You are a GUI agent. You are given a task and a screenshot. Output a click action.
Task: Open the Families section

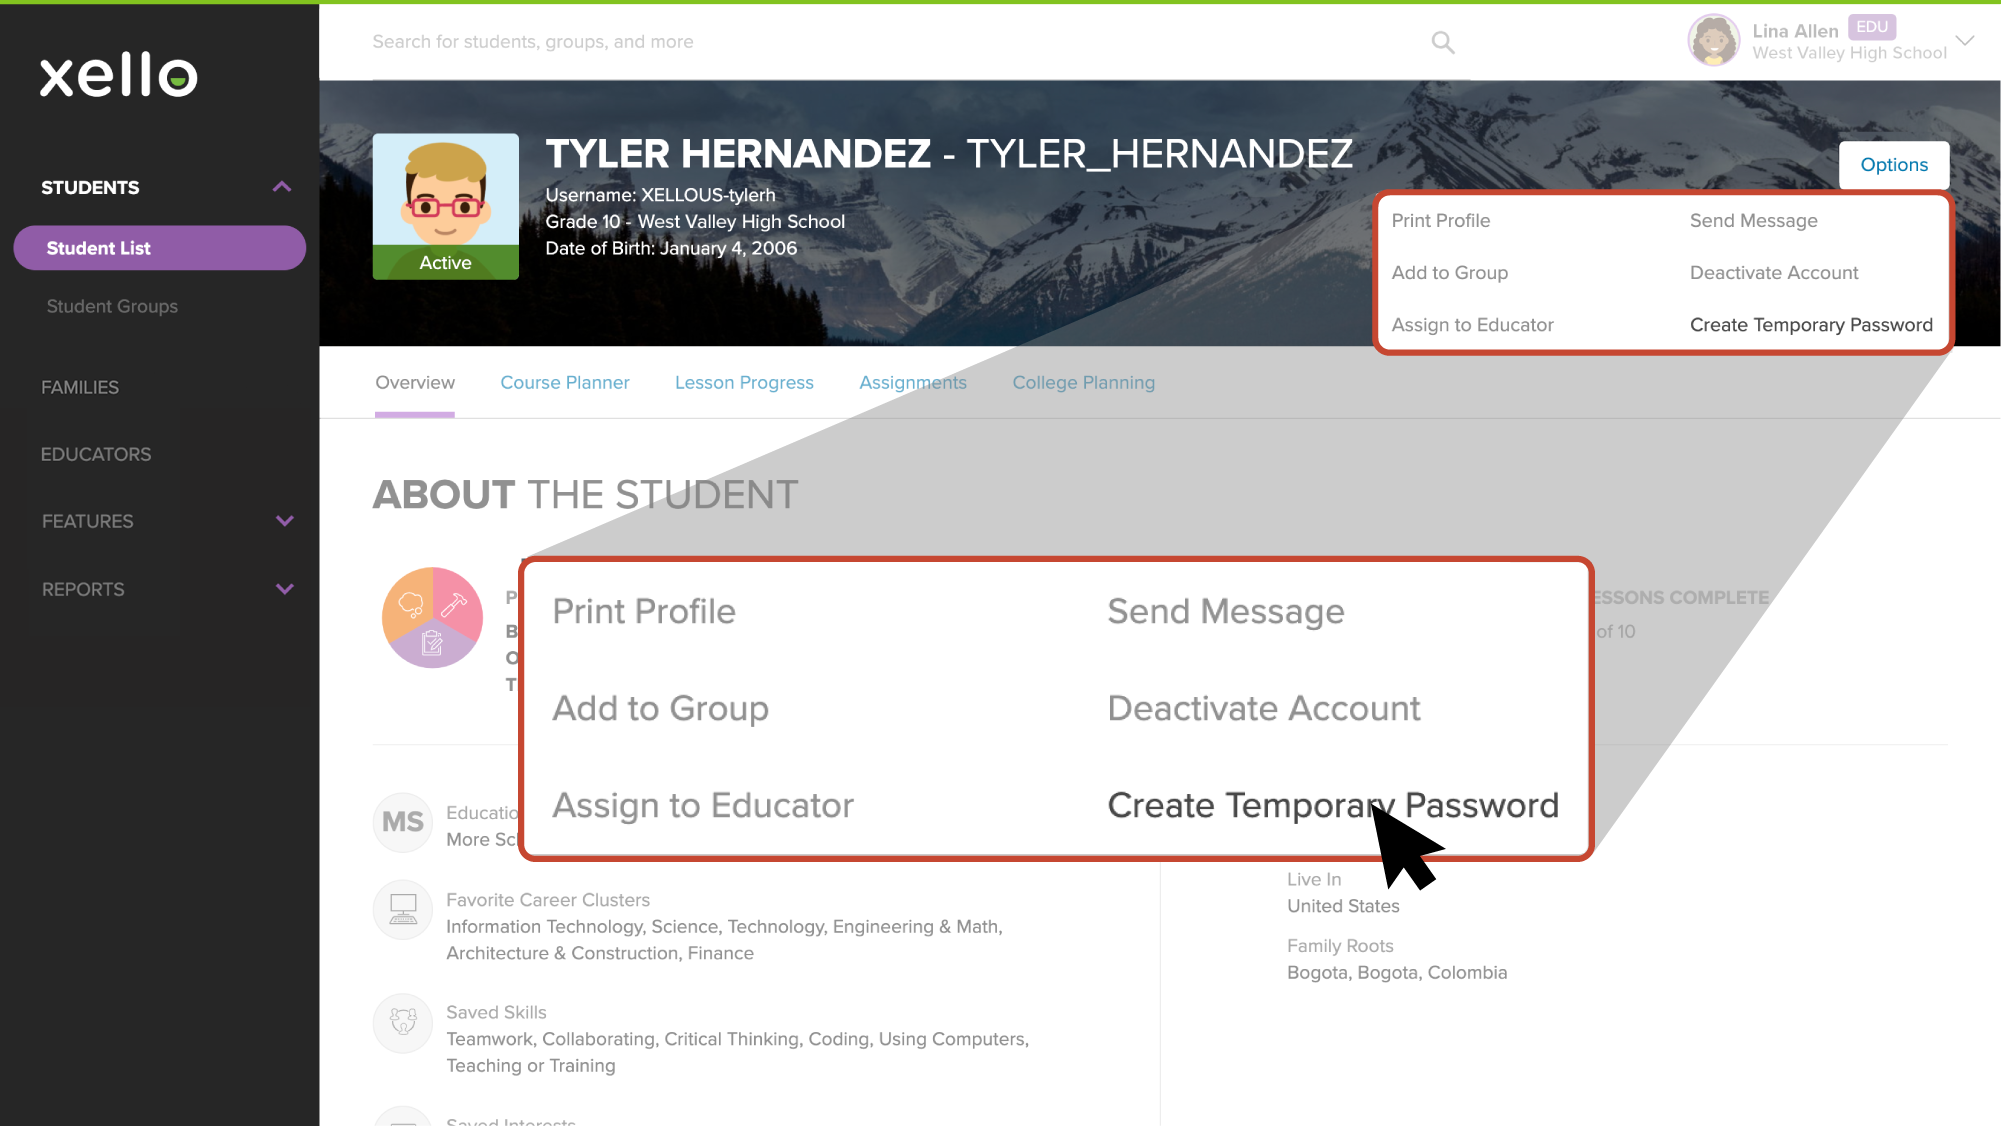click(80, 387)
